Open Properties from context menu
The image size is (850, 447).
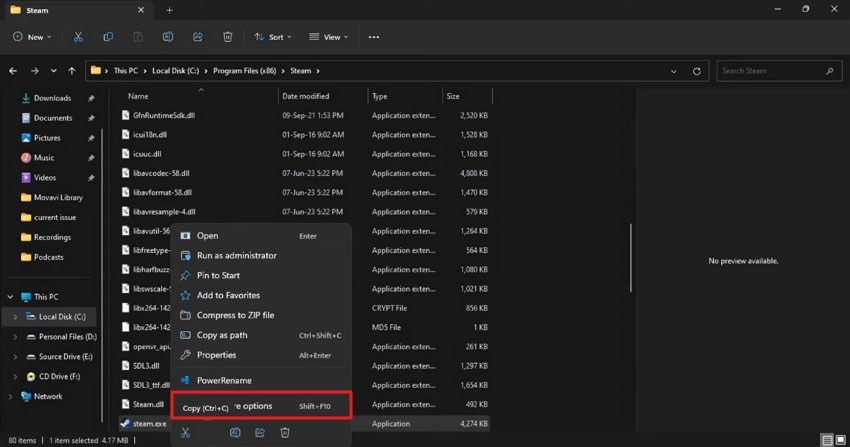[x=261, y=355]
